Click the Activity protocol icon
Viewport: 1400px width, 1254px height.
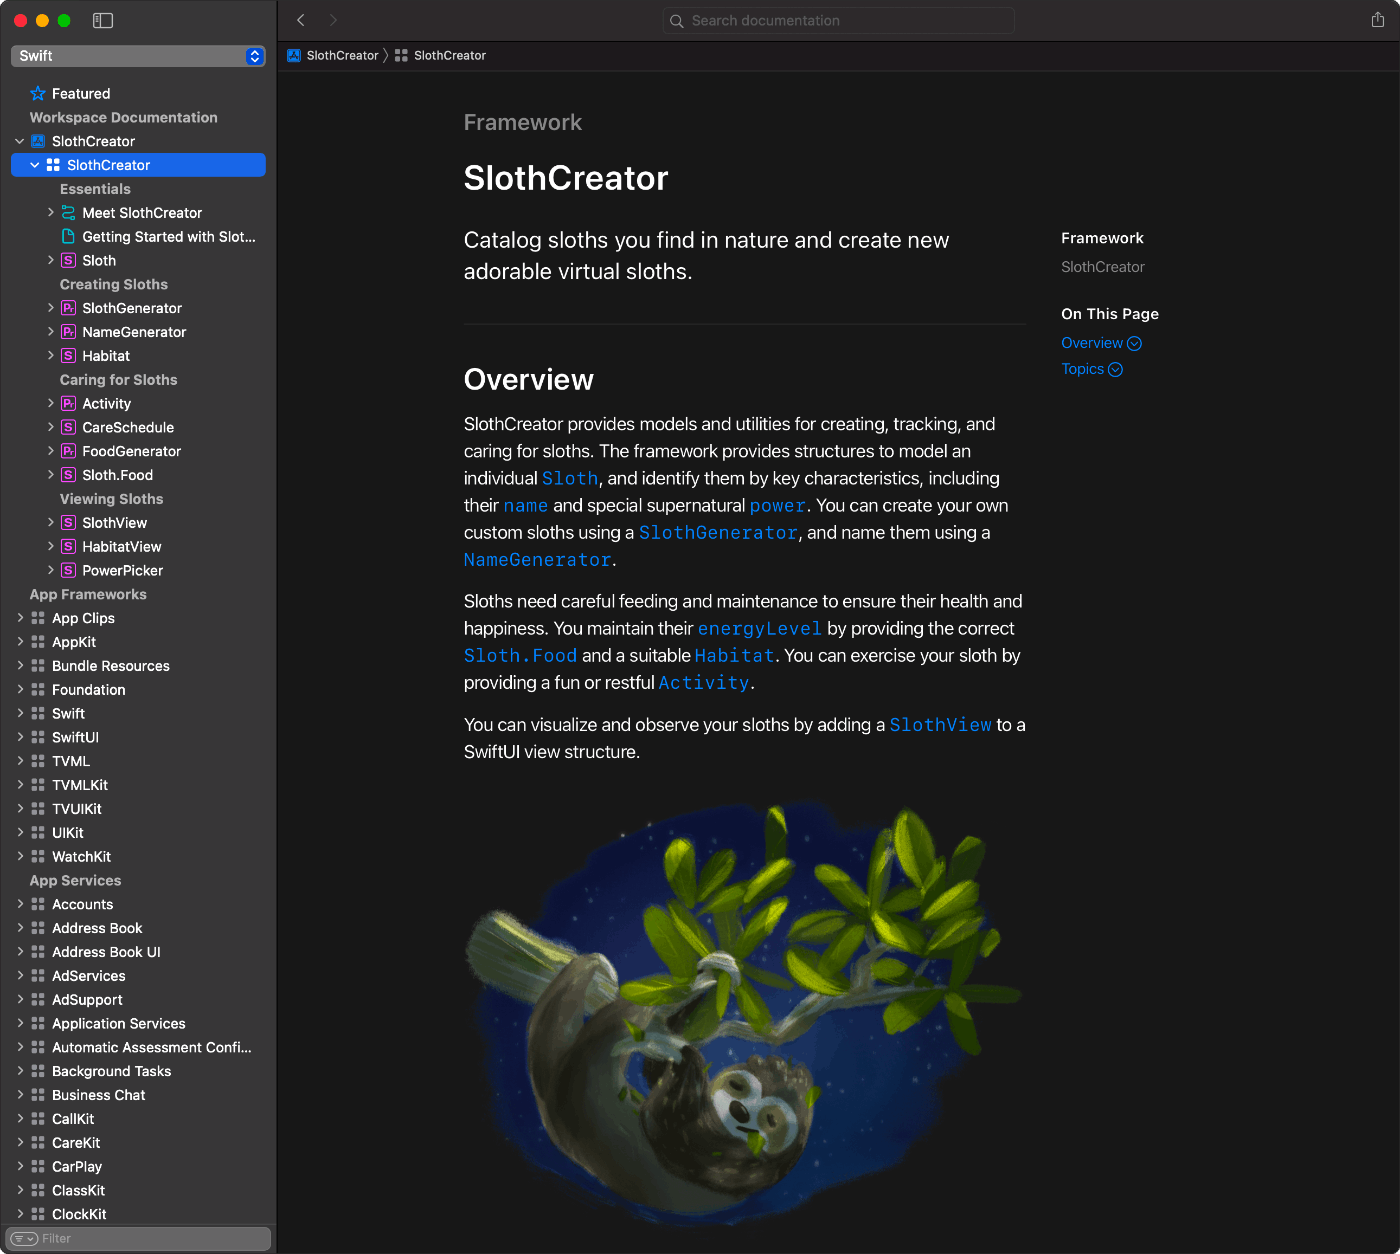click(68, 404)
